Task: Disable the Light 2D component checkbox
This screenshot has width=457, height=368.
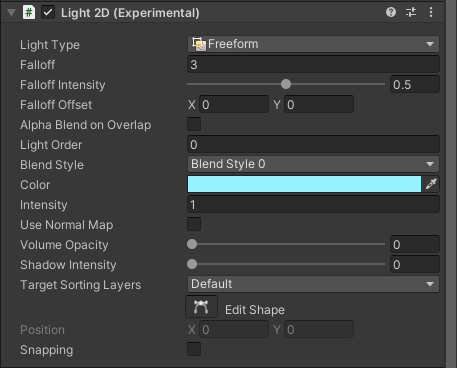Action: pos(48,13)
